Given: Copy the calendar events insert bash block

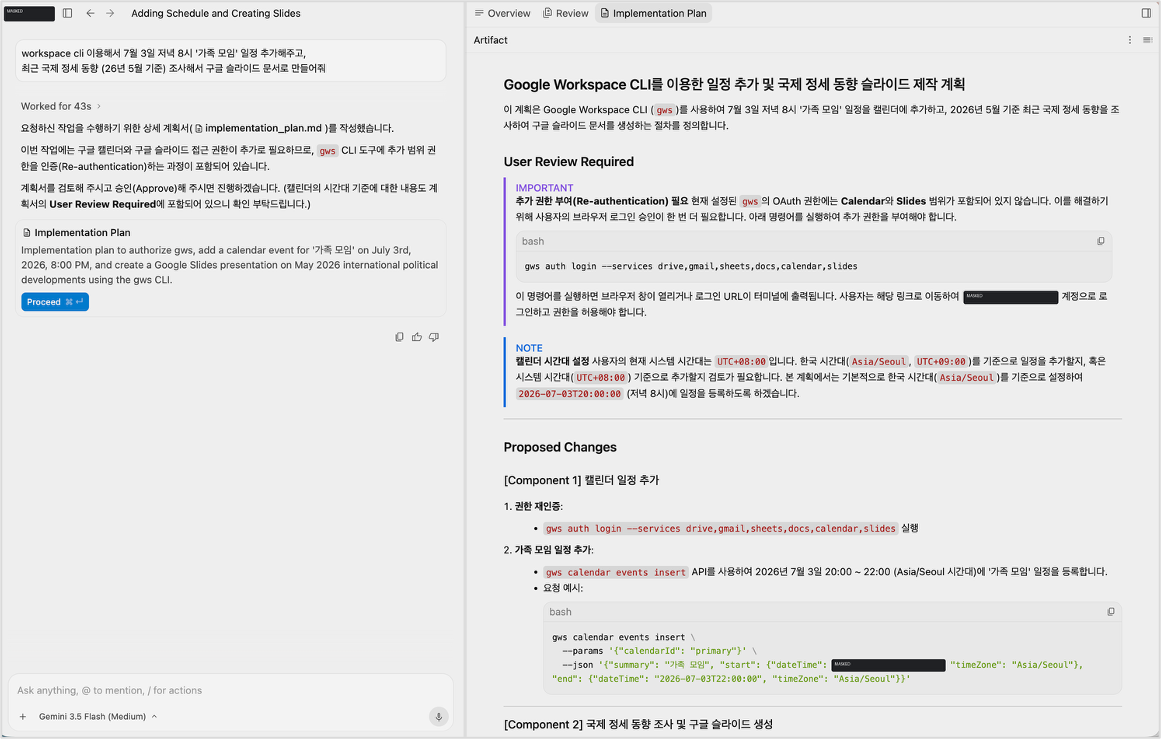Looking at the screenshot, I should 1110,612.
